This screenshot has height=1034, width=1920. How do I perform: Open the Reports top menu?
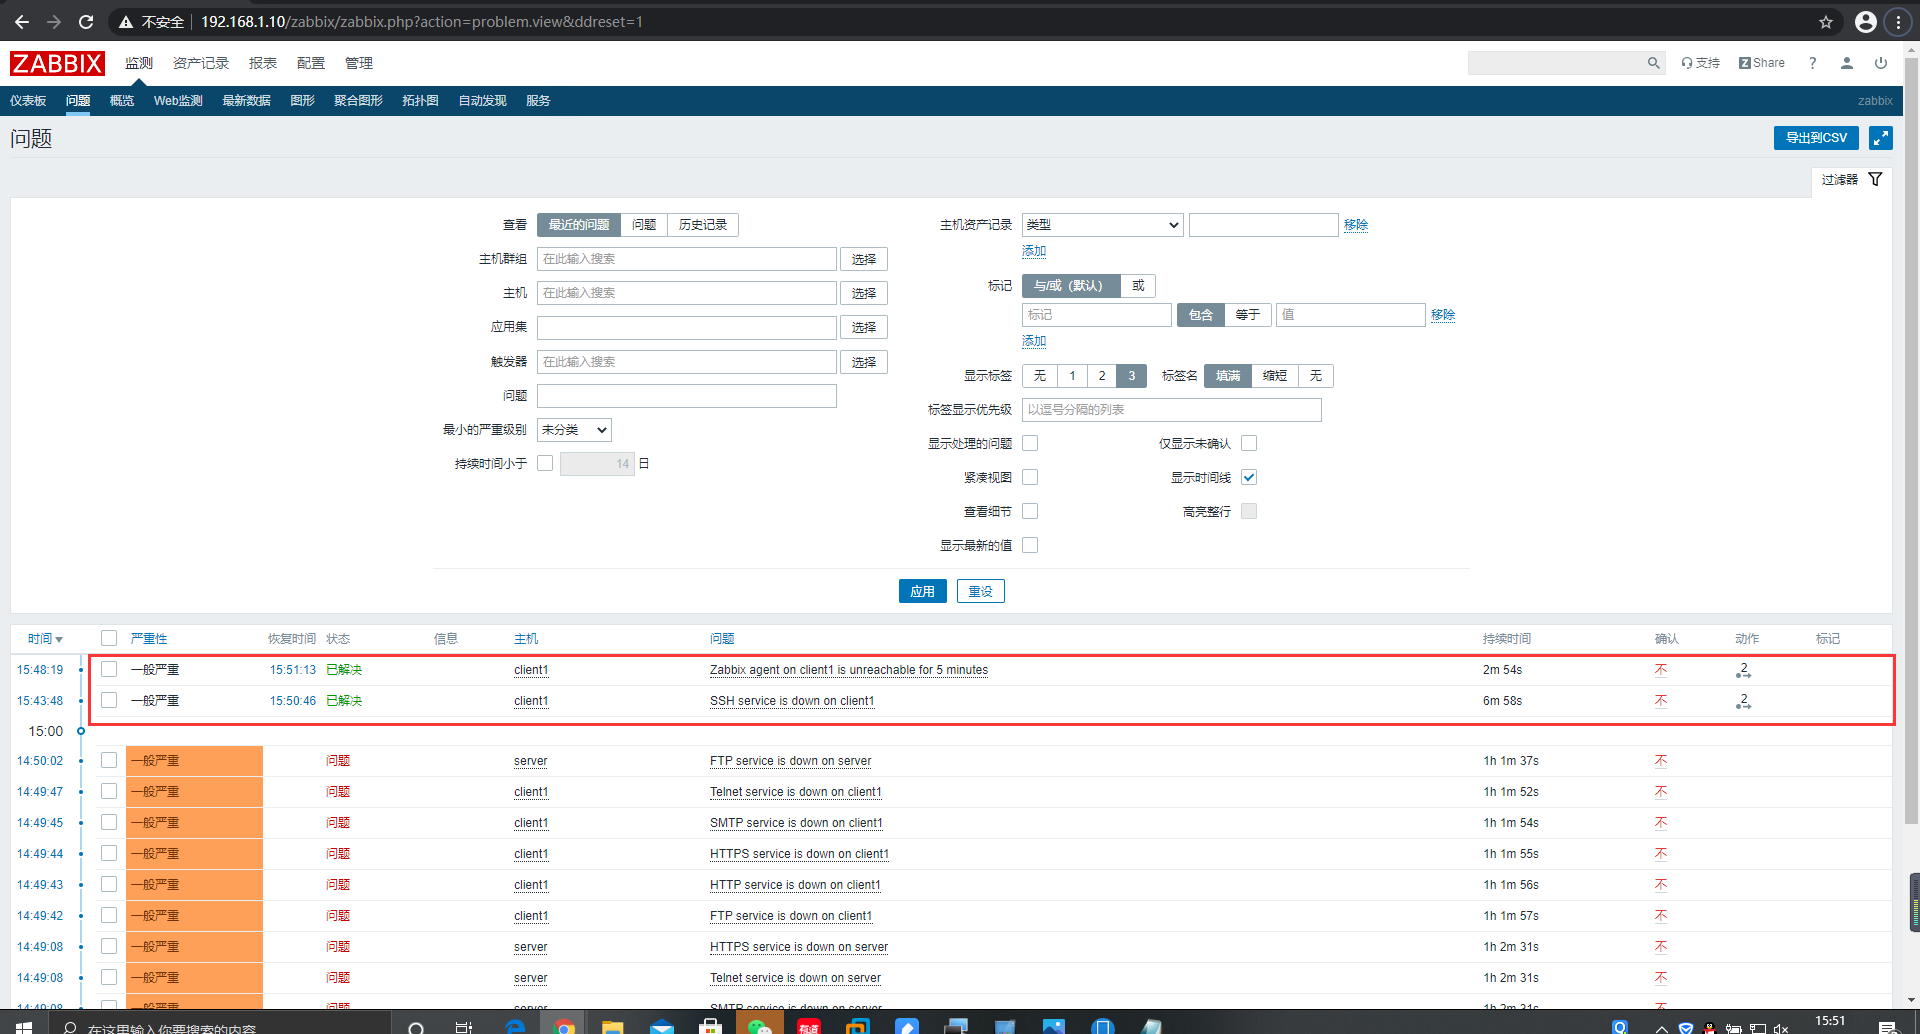tap(263, 63)
